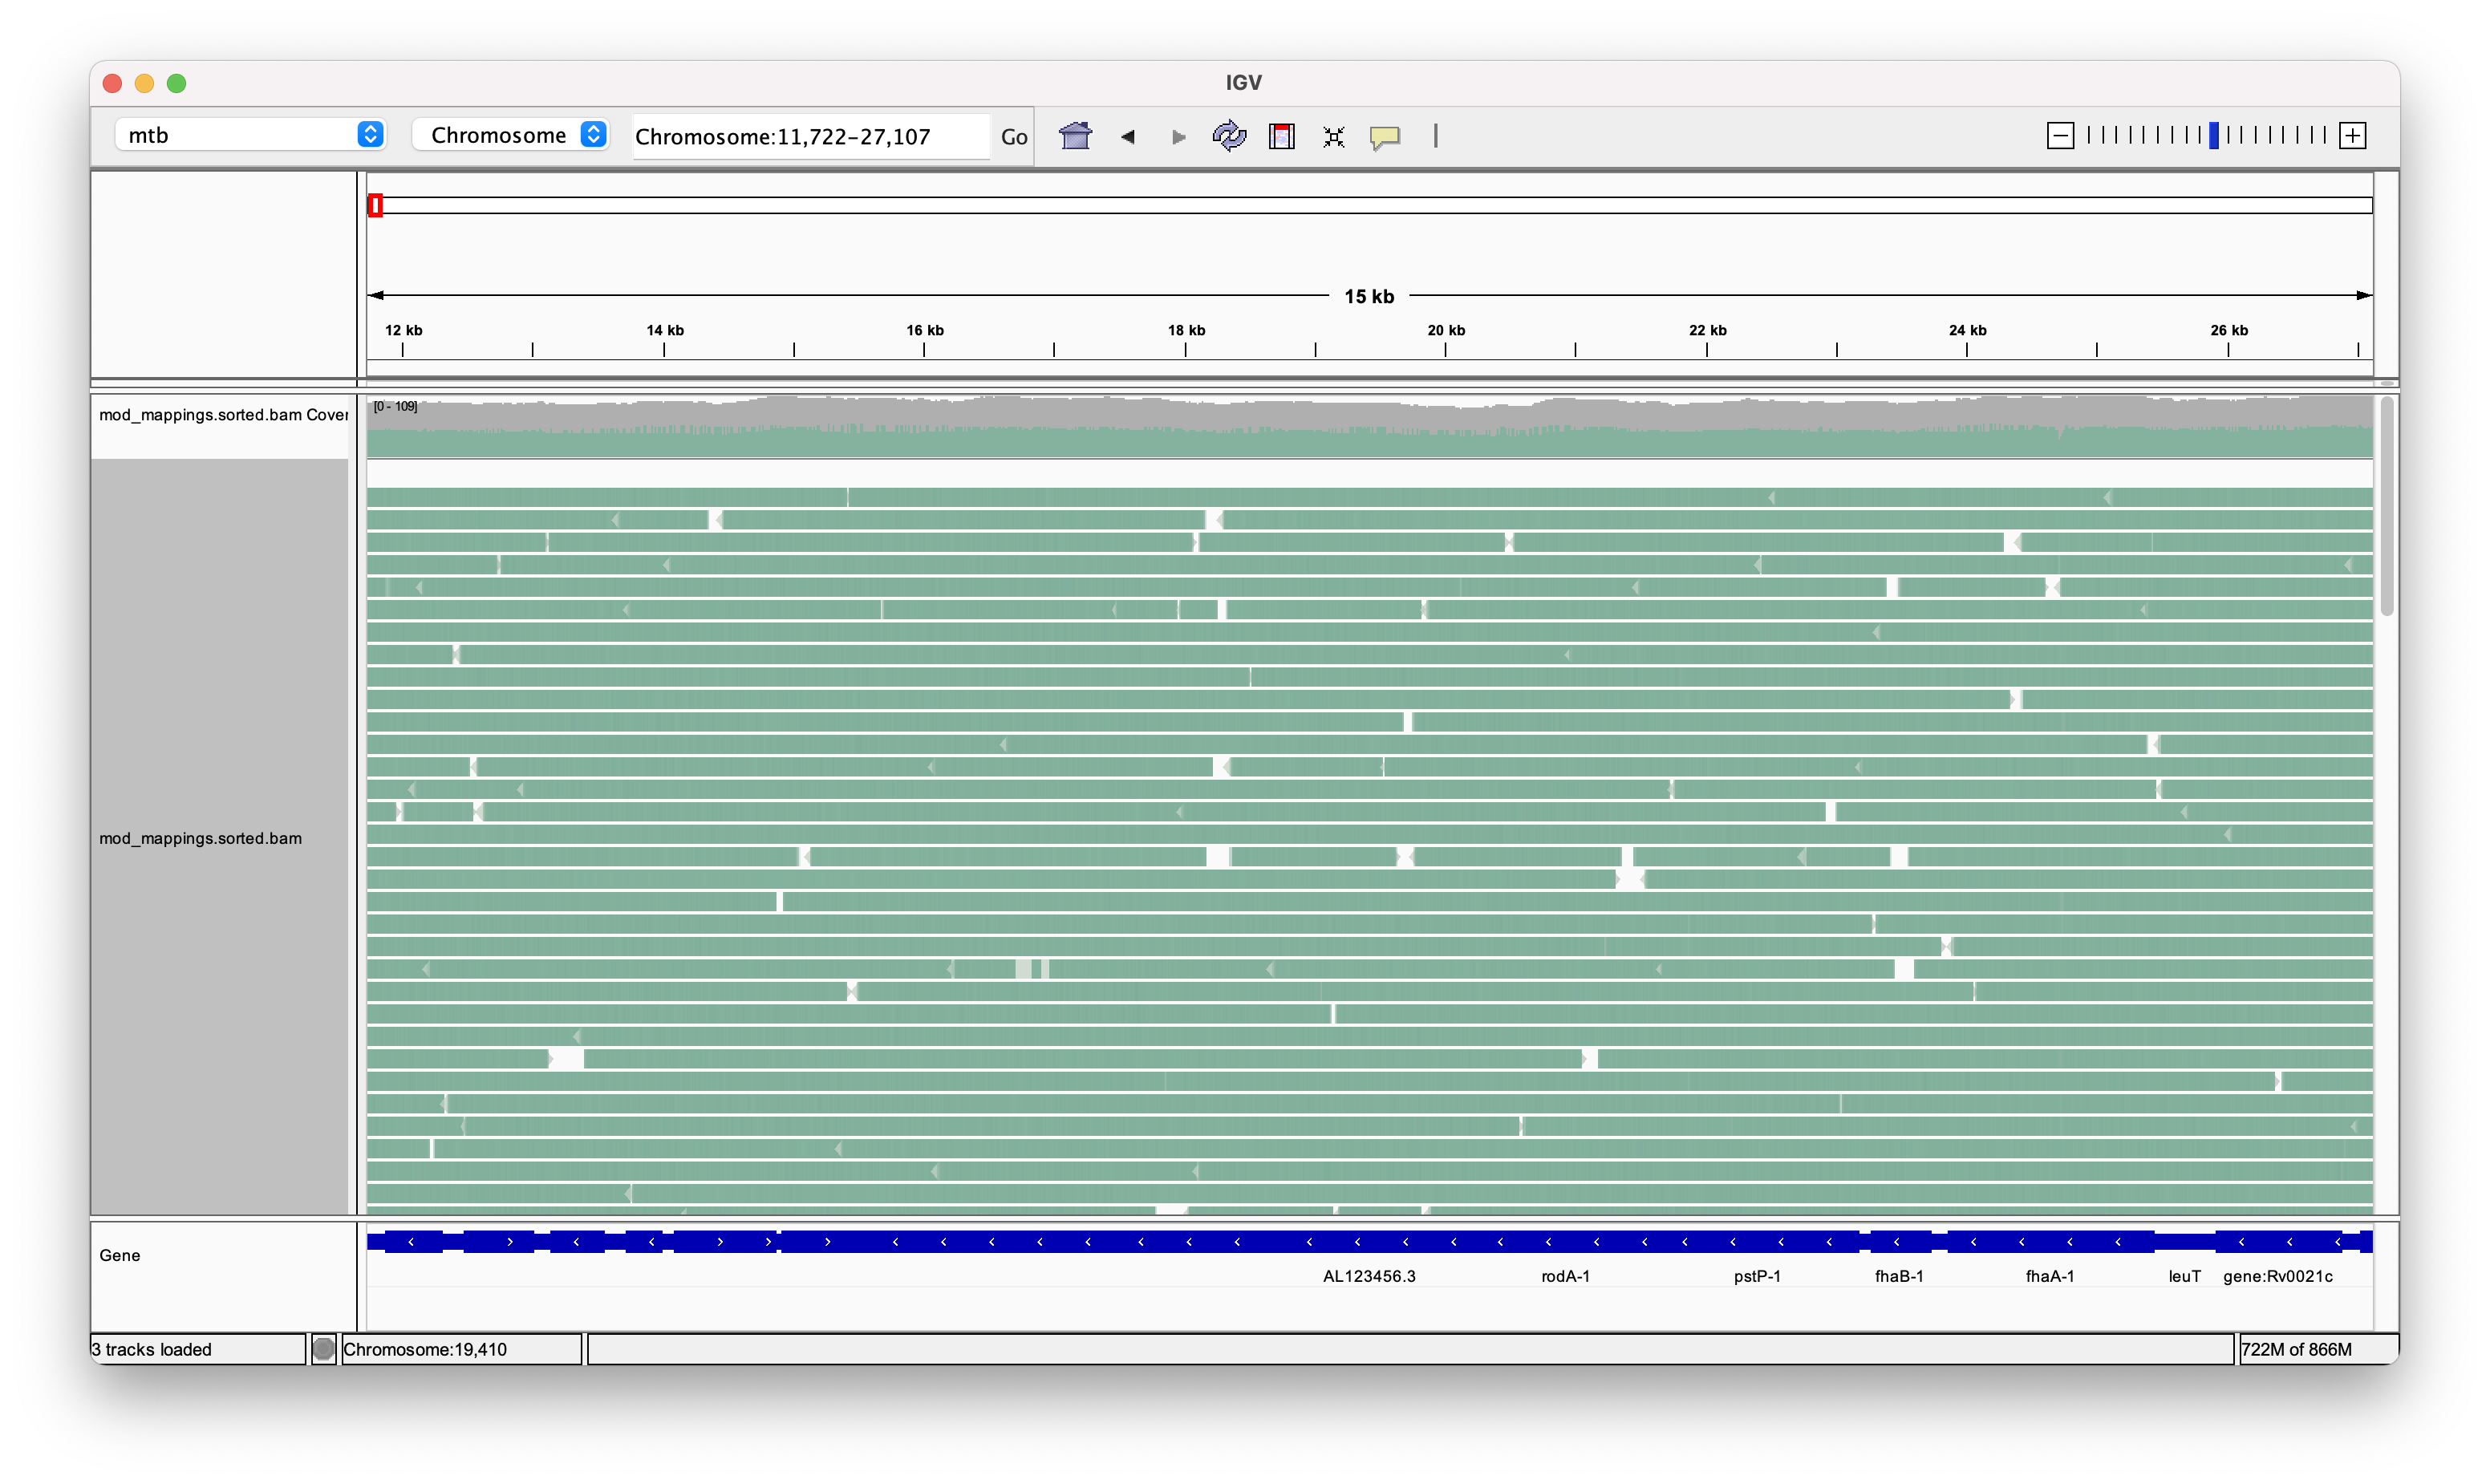
Task: Click the resize tracks to window icon
Action: 1334,137
